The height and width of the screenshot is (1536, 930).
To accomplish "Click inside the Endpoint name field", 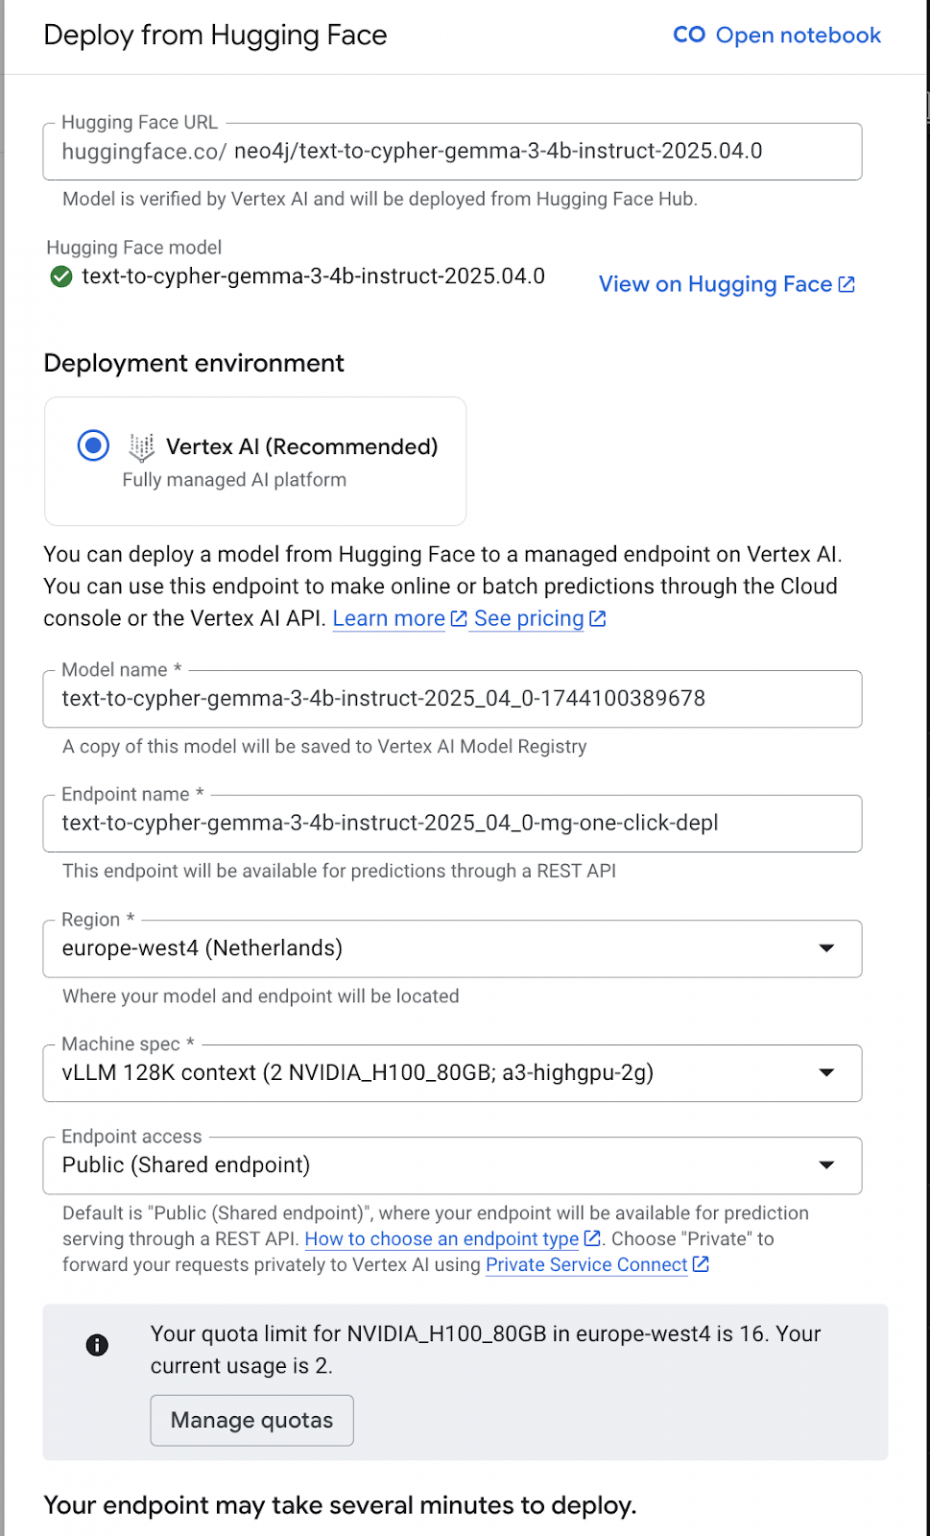I will (452, 823).
